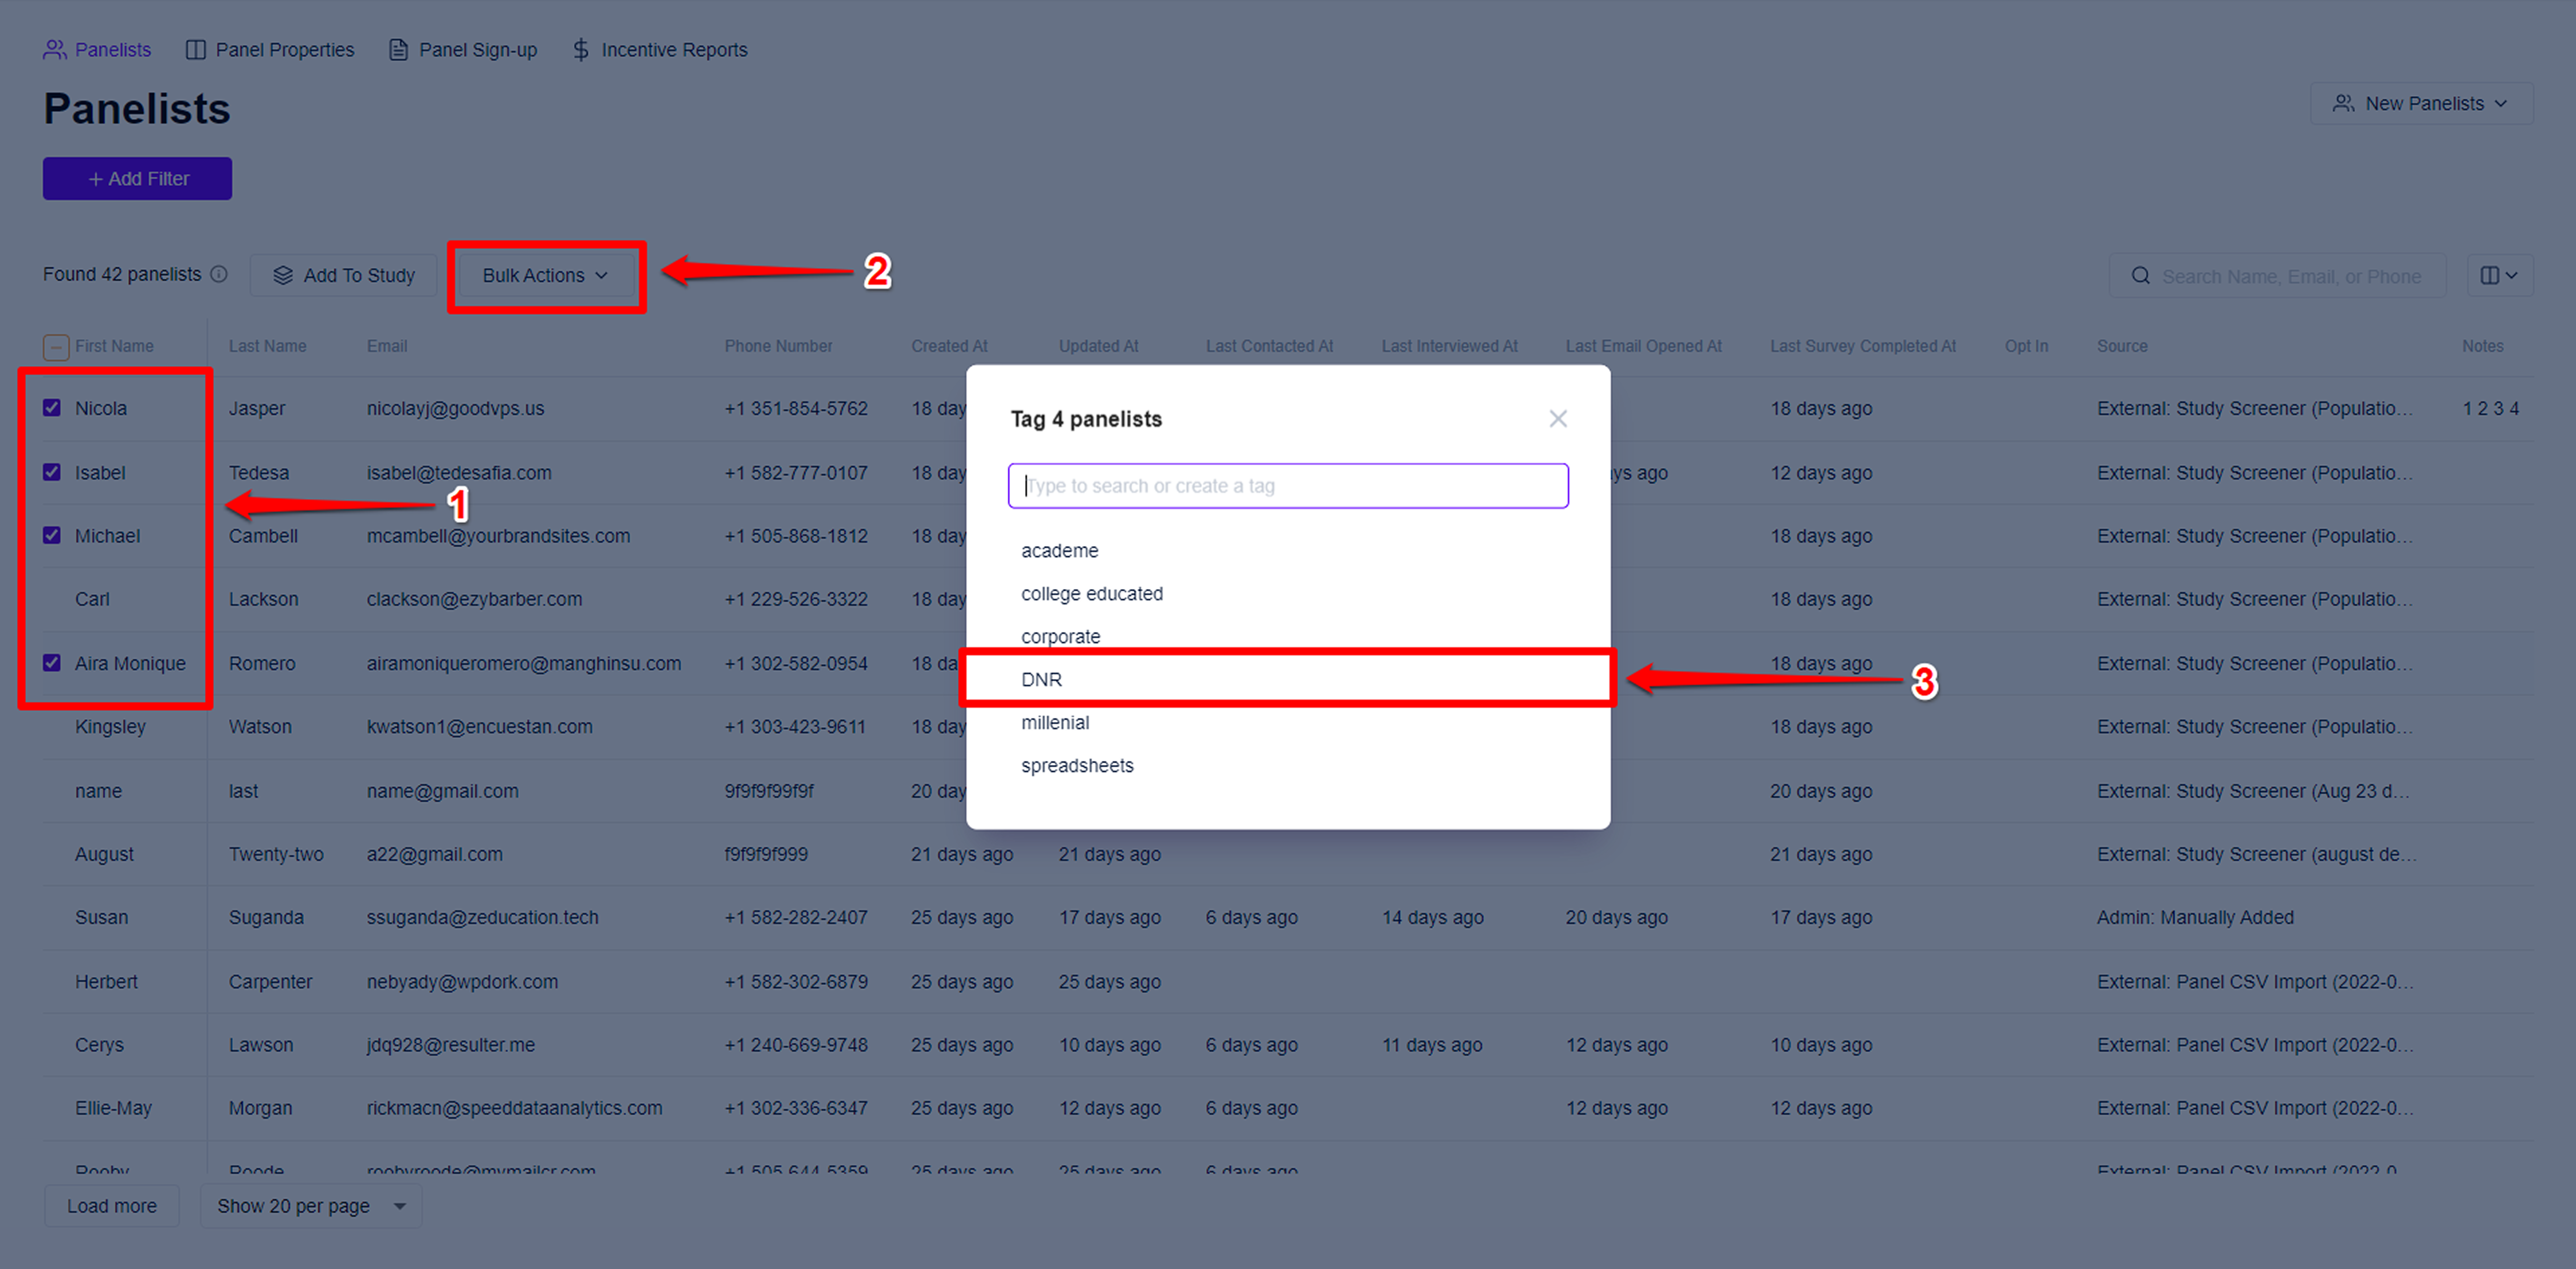Click the people icon on New Panelists

[2343, 104]
